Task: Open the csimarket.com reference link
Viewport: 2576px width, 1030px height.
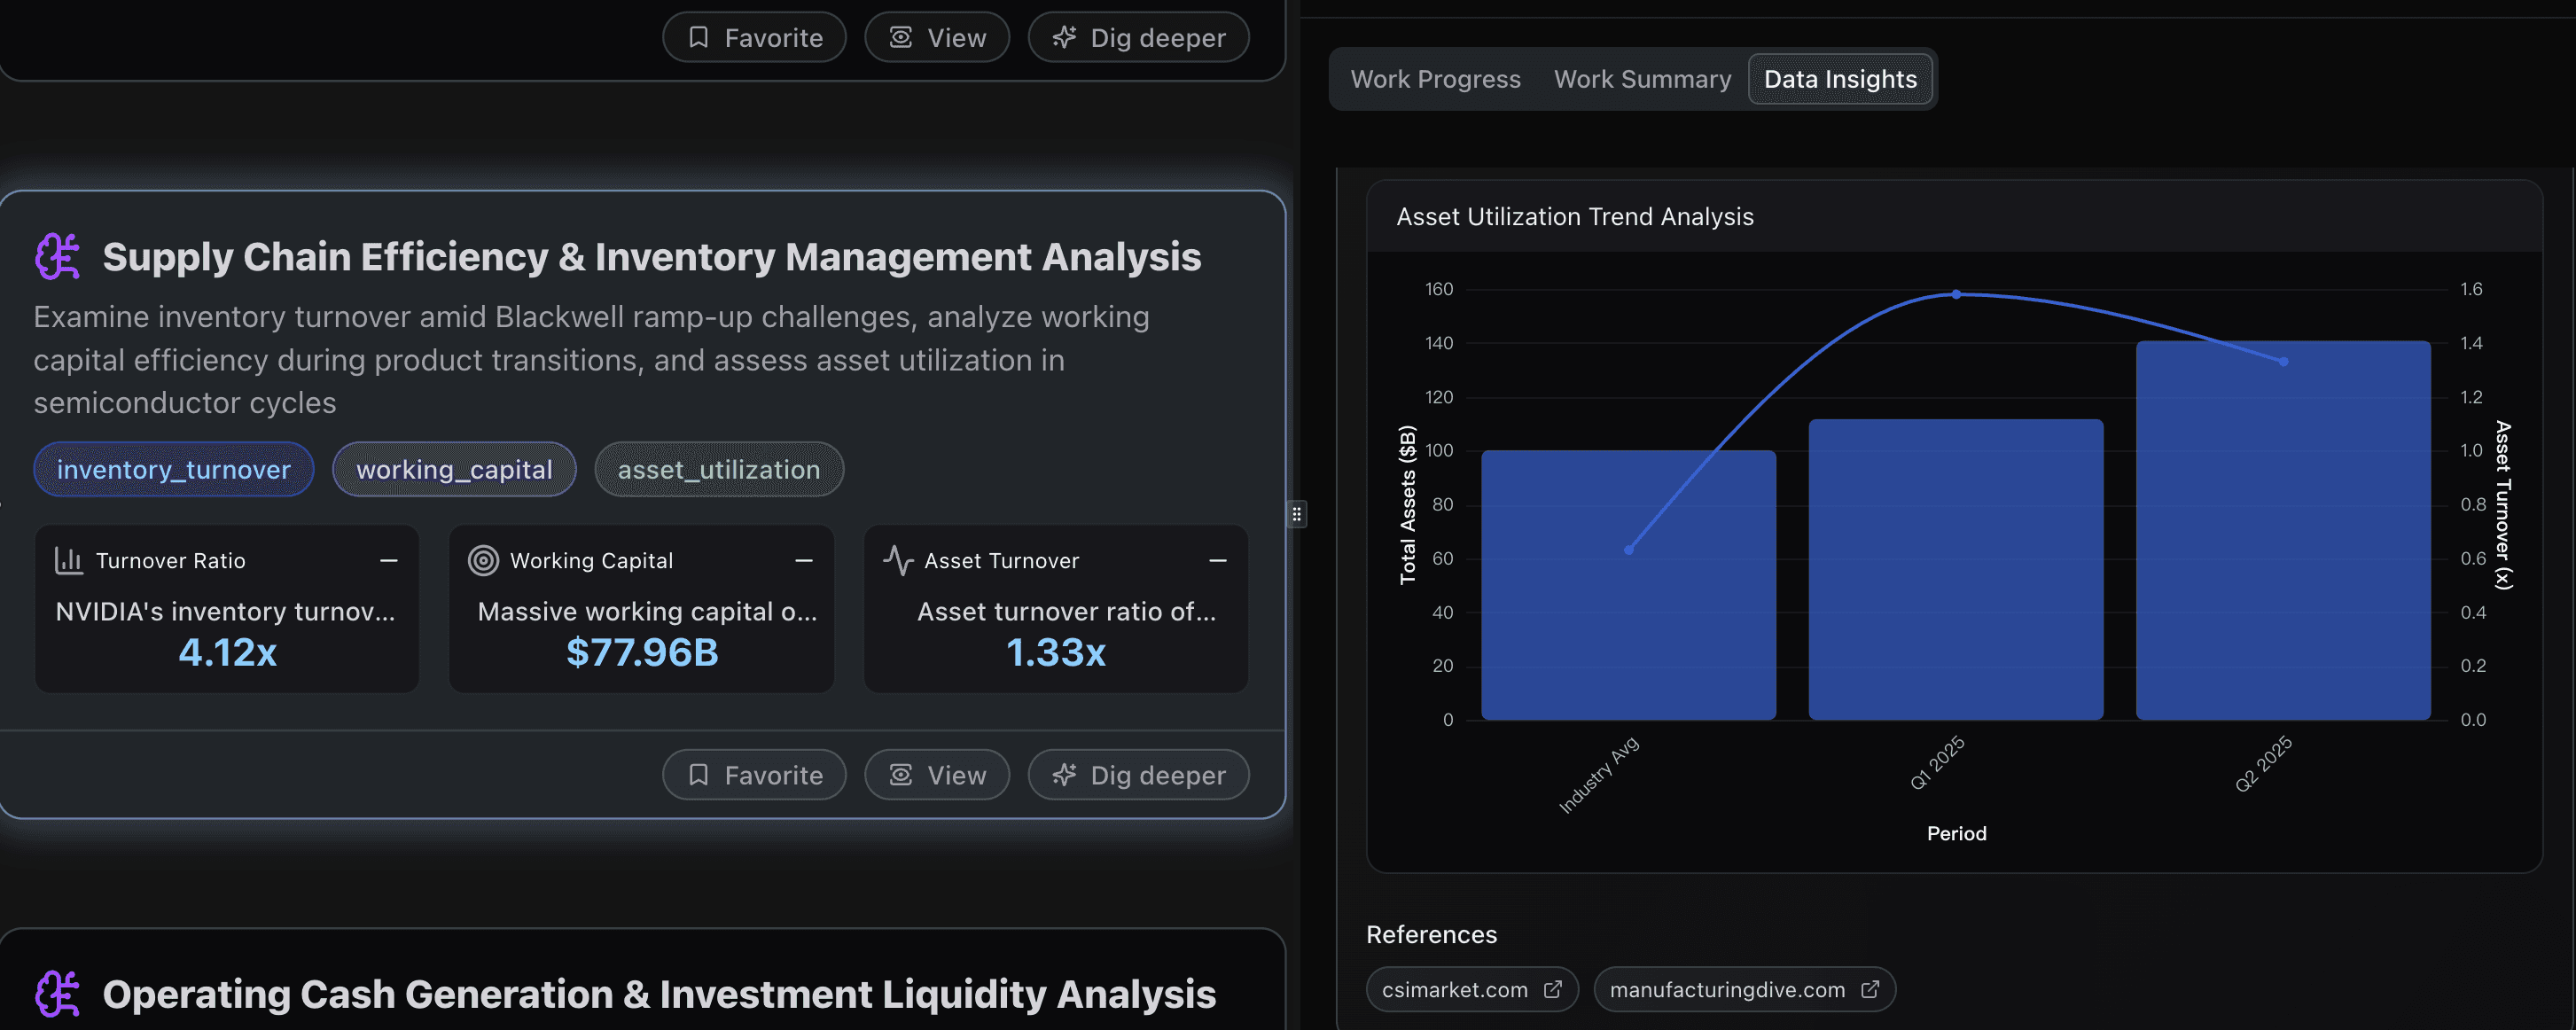Action: tap(1472, 989)
